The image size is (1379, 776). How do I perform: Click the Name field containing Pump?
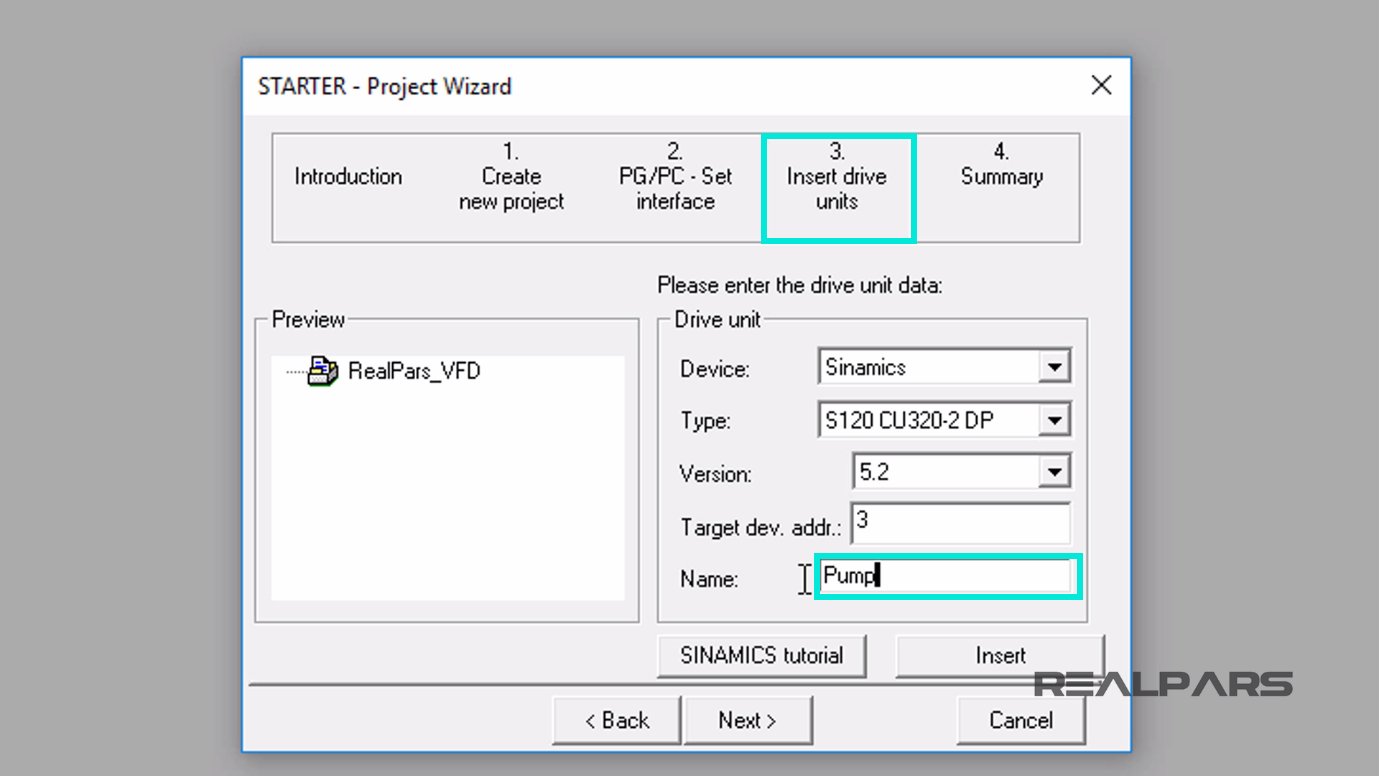point(947,576)
